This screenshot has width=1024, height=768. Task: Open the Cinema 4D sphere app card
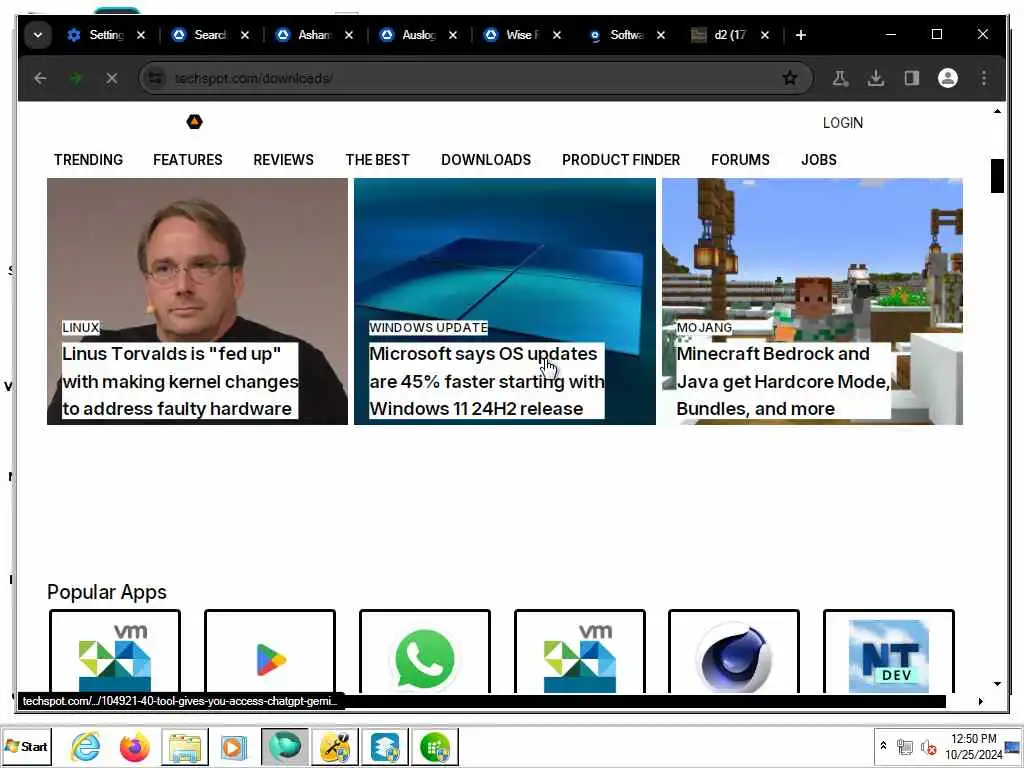pyautogui.click(x=734, y=652)
